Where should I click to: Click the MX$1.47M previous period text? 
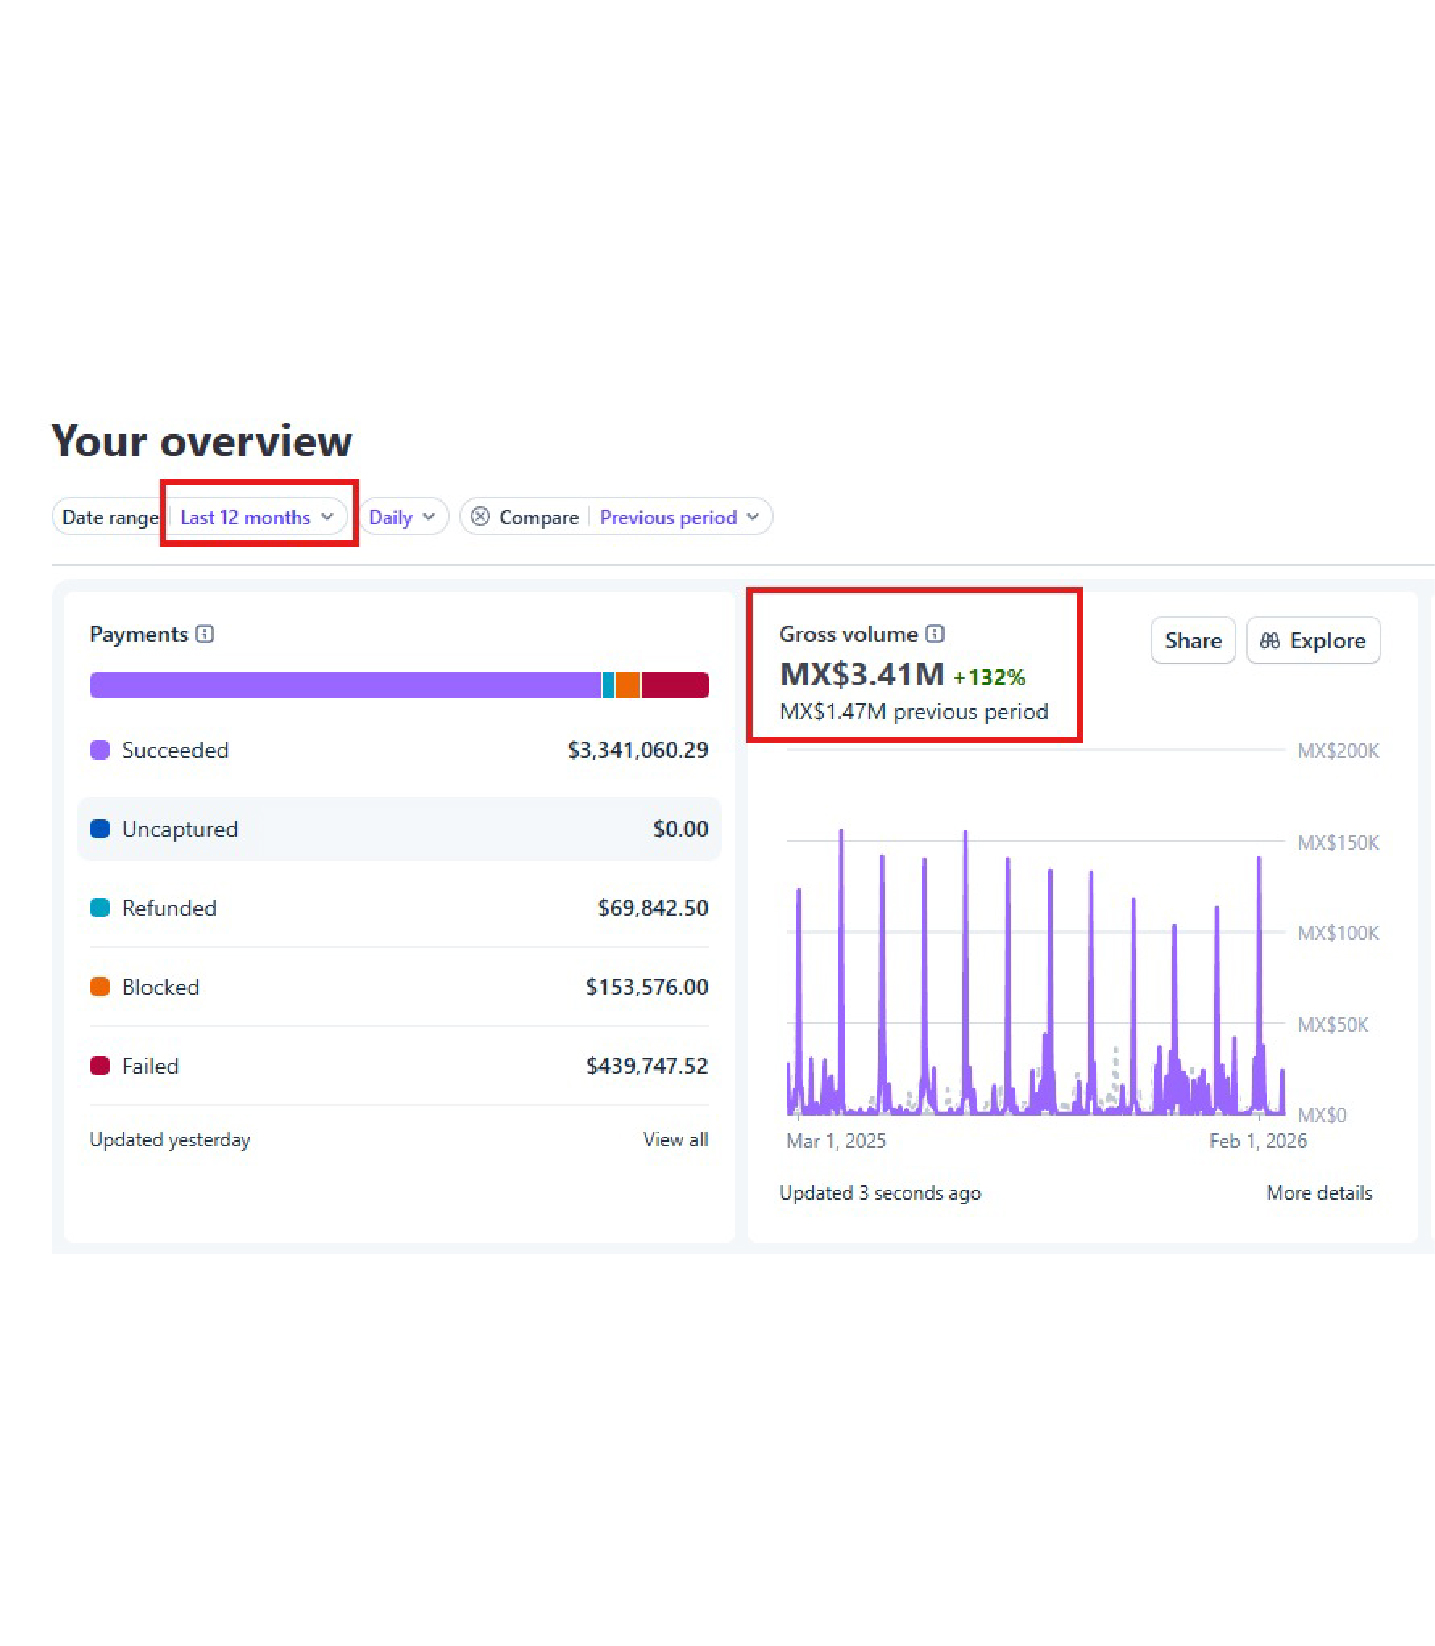pyautogui.click(x=914, y=712)
